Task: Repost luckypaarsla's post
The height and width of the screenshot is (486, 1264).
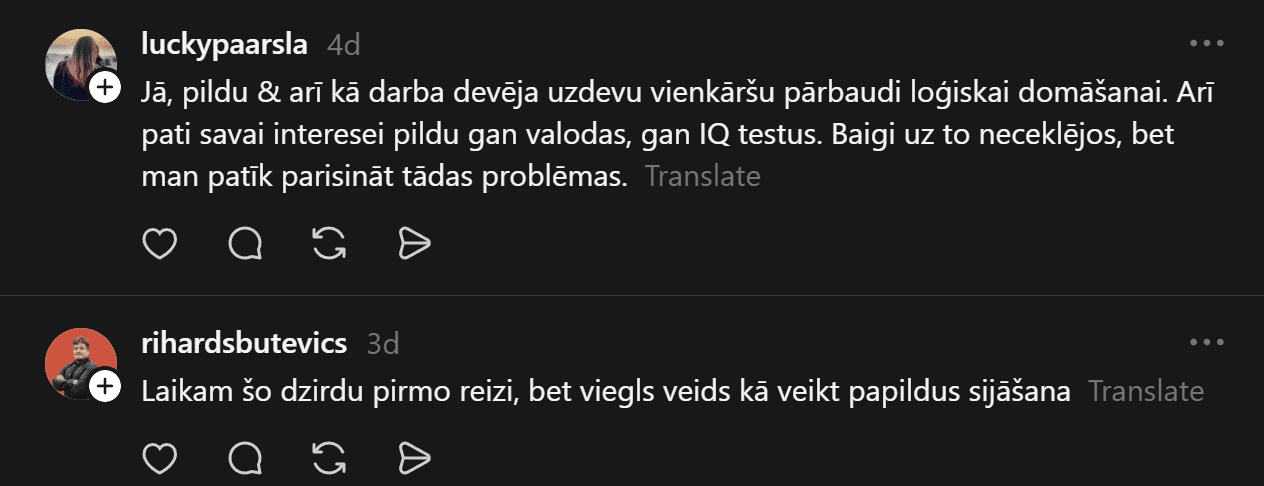Action: pos(329,243)
